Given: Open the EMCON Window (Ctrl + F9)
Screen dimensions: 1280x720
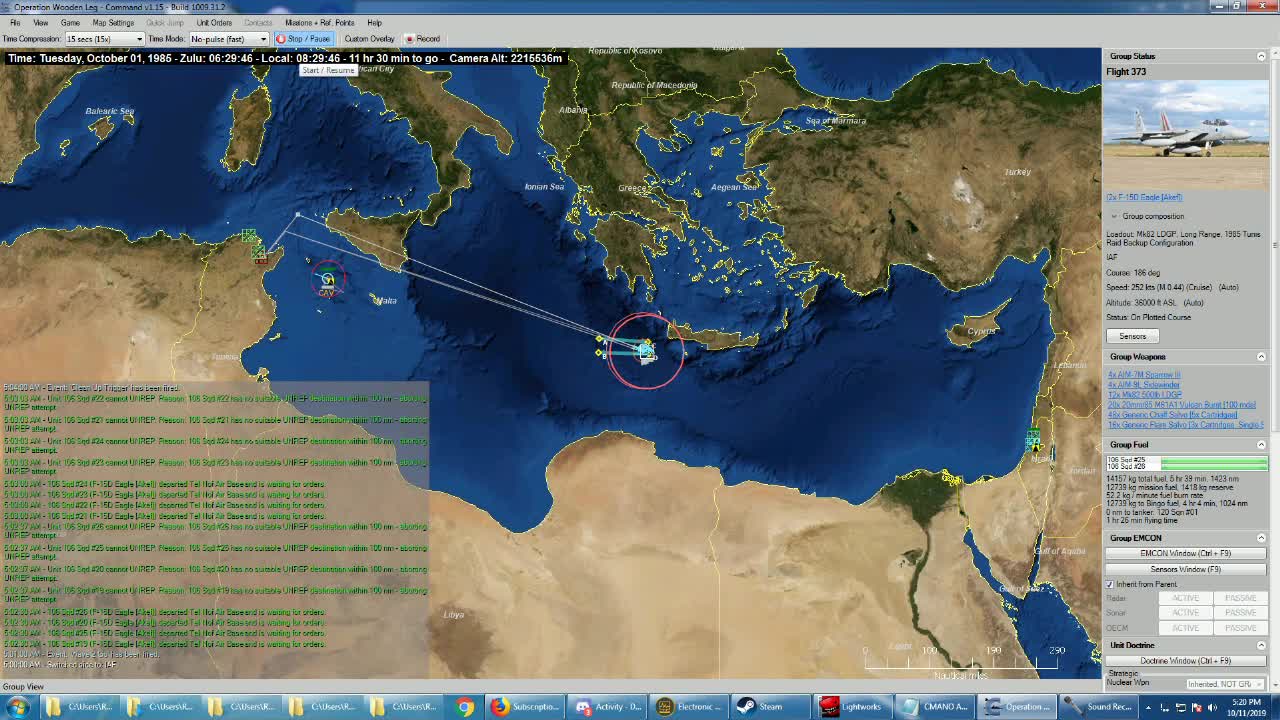Looking at the screenshot, I should pyautogui.click(x=1186, y=553).
